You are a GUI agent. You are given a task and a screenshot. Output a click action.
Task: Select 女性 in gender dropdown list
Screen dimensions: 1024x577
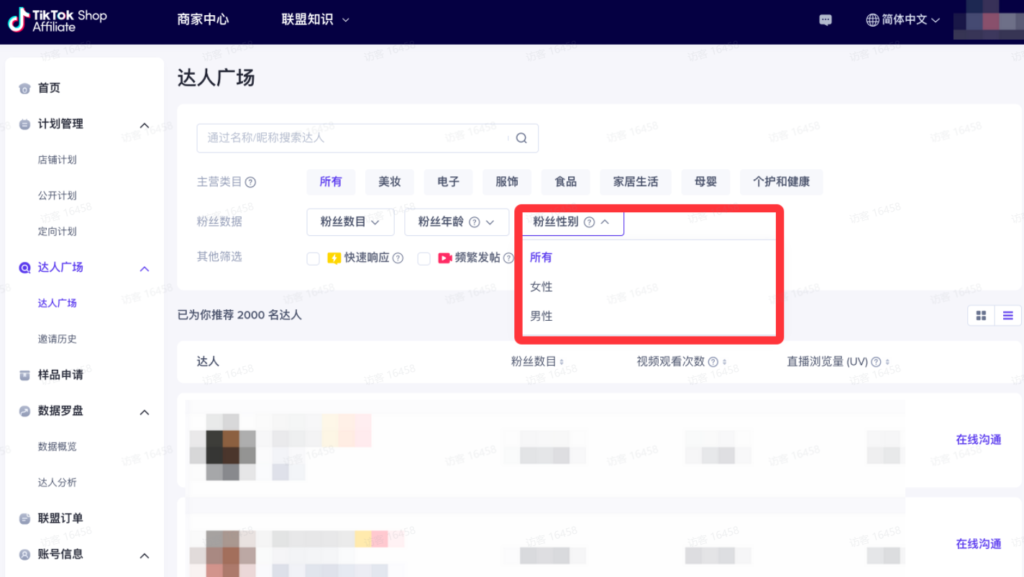[x=541, y=287]
